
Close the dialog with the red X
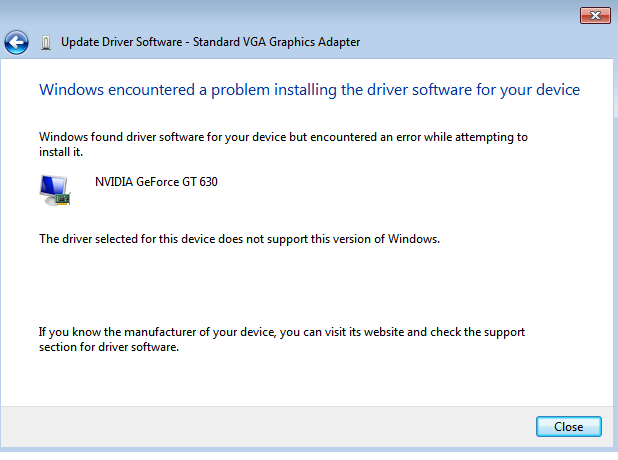[x=595, y=16]
